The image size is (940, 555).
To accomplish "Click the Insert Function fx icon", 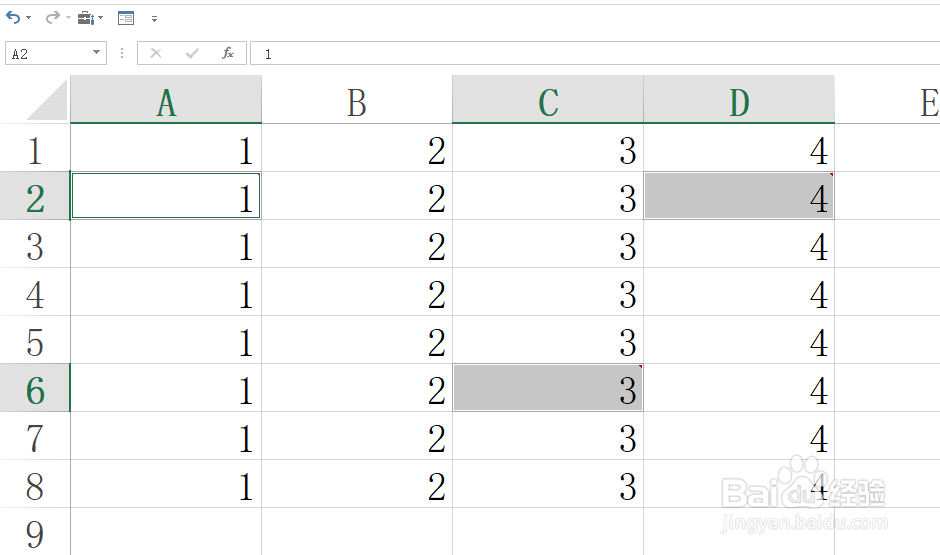I will pyautogui.click(x=228, y=53).
